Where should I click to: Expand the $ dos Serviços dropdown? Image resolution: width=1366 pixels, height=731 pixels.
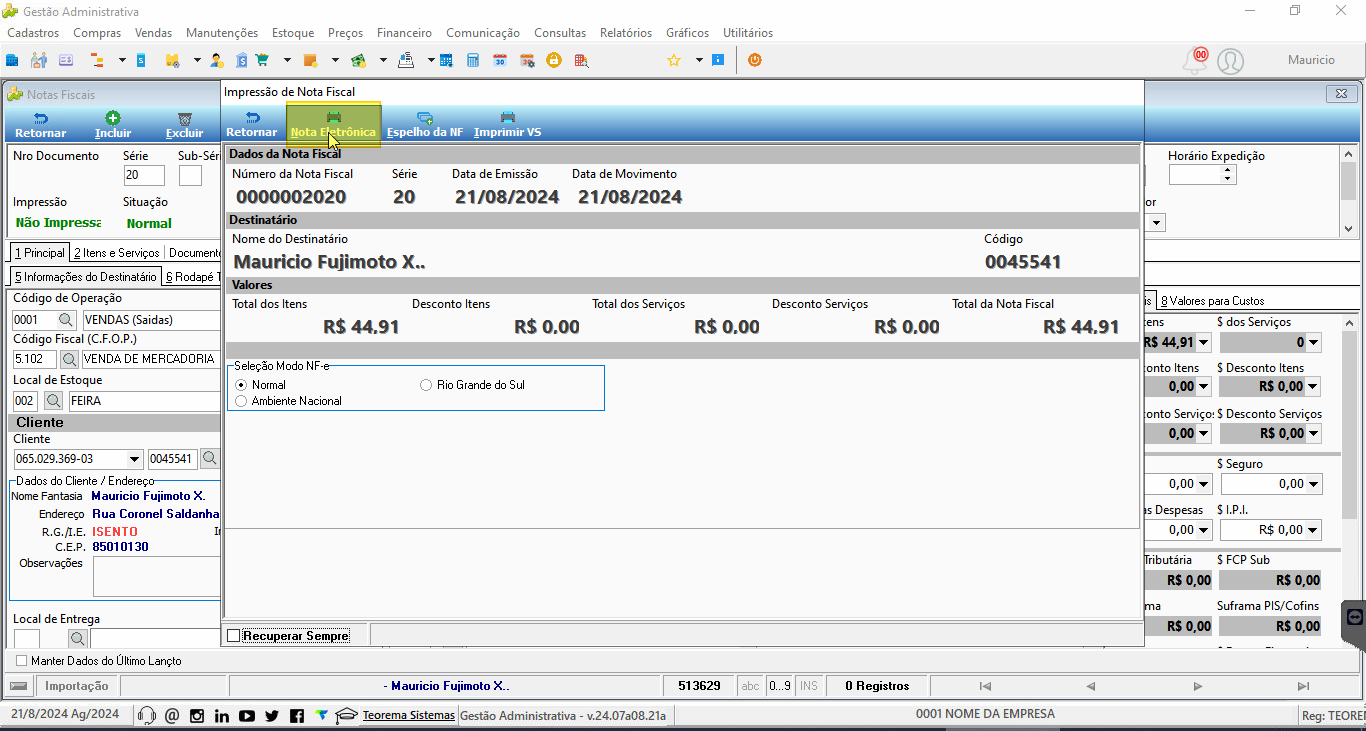click(x=1313, y=342)
